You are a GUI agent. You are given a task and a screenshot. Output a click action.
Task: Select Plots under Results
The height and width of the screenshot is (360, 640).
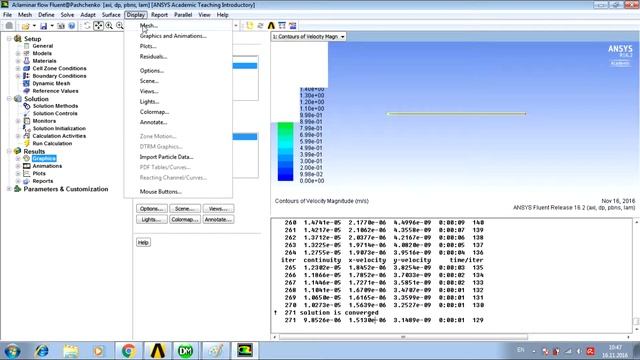coord(39,173)
